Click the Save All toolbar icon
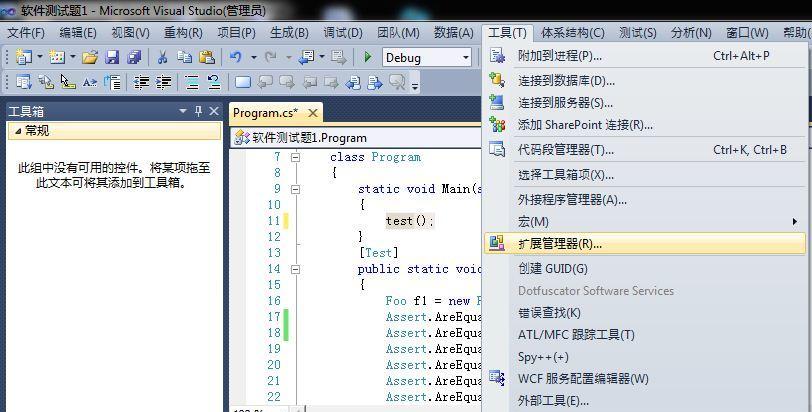 point(134,57)
